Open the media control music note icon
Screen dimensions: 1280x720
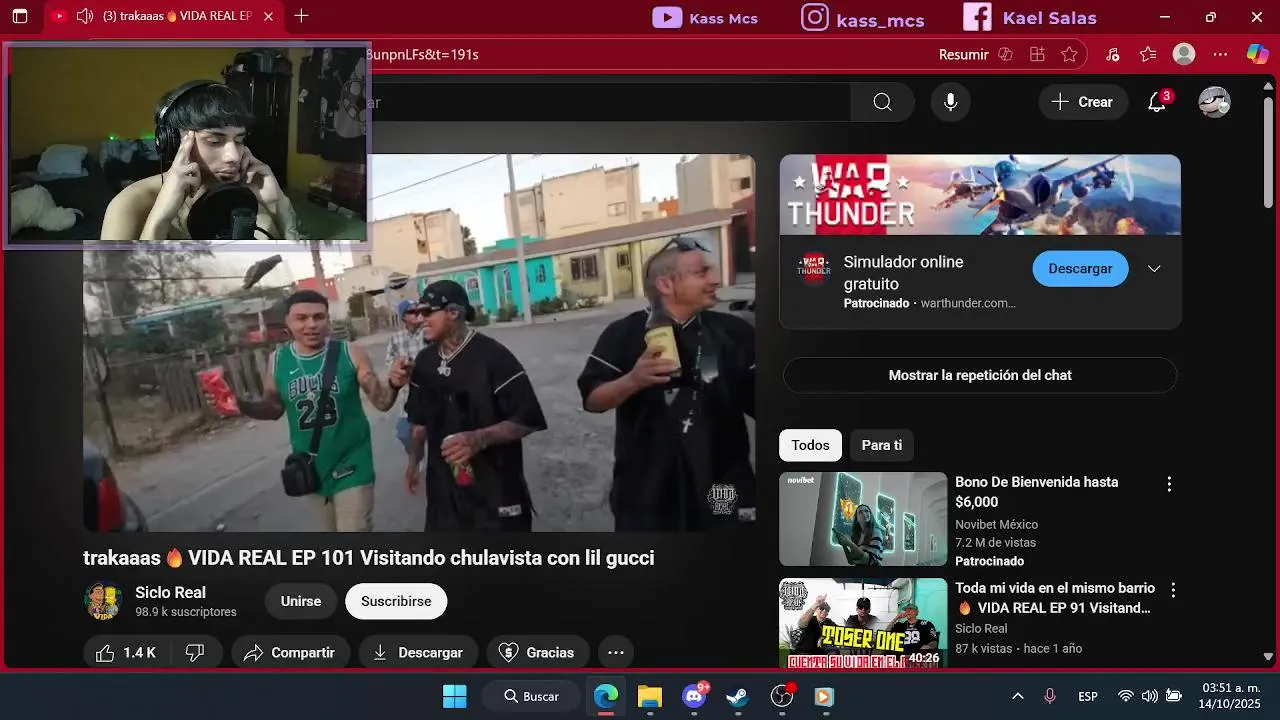click(x=1113, y=55)
